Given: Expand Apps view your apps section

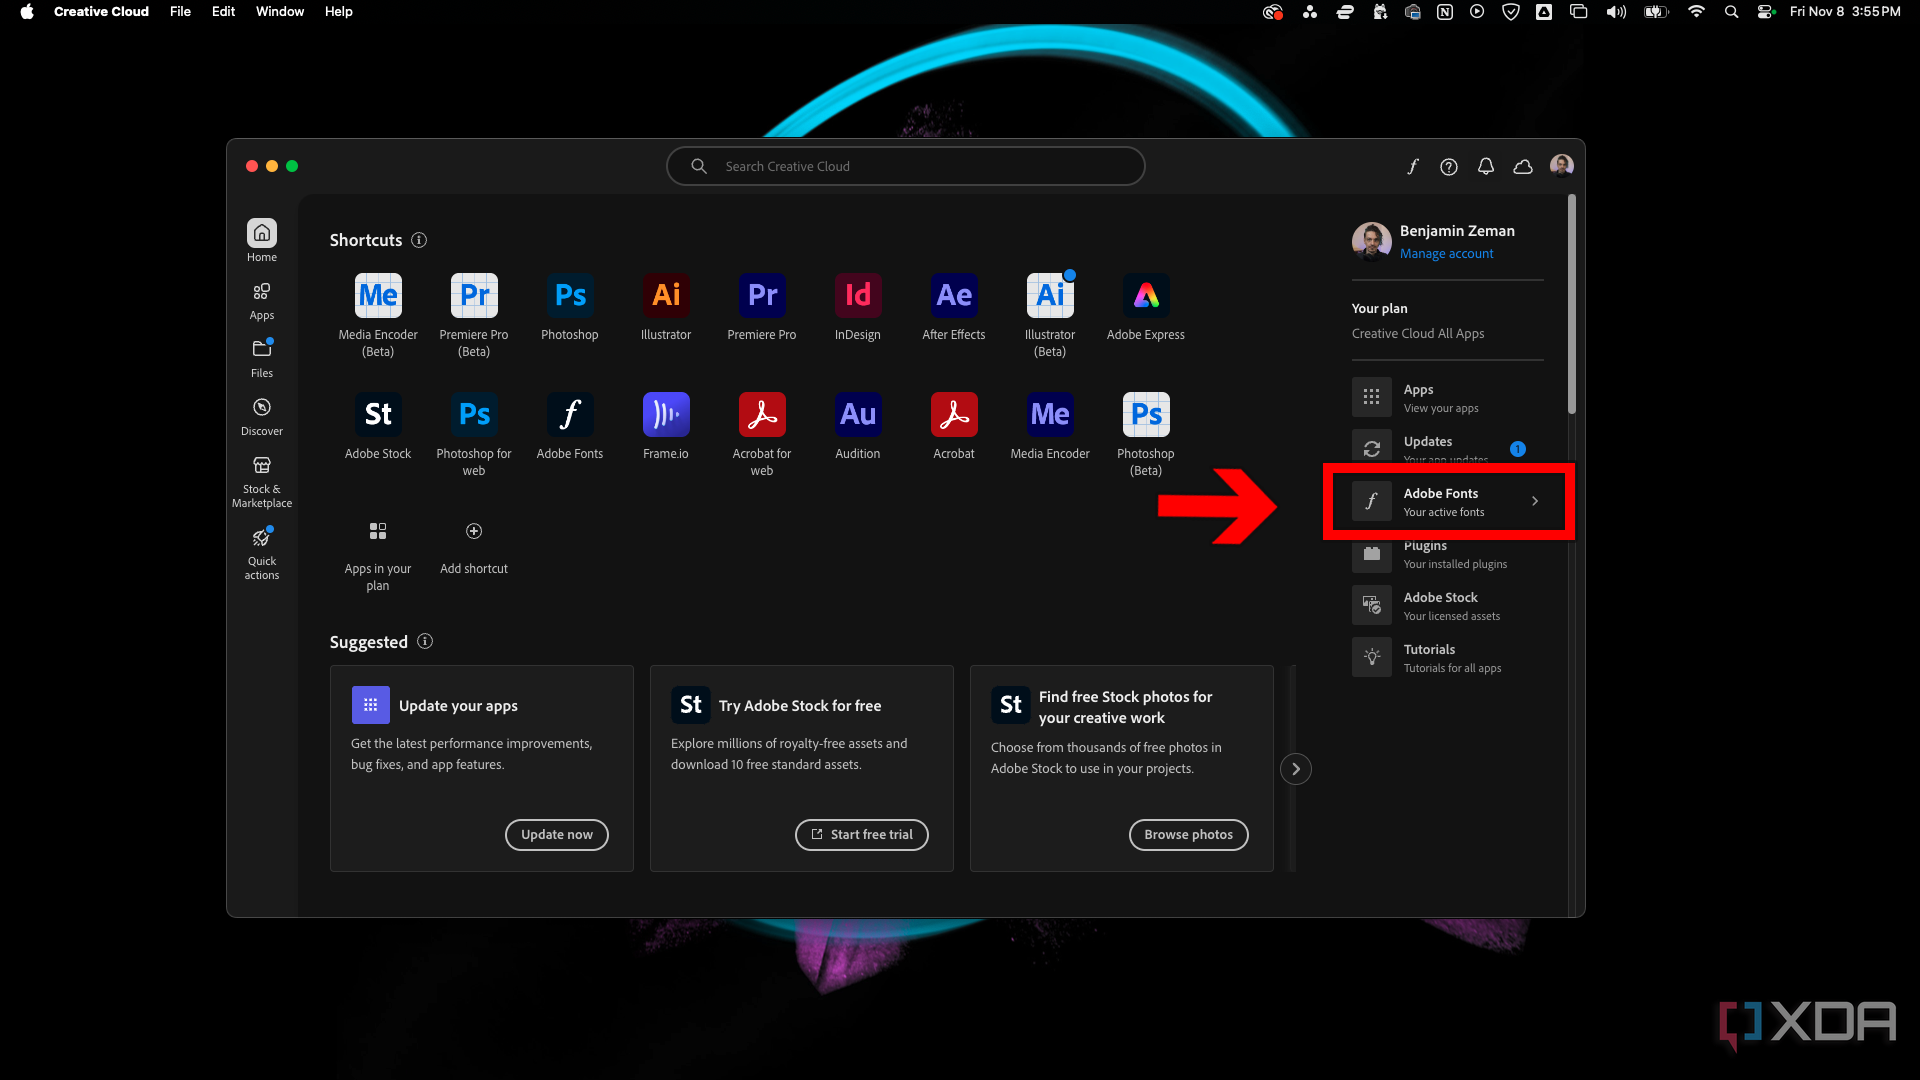Looking at the screenshot, I should point(1447,397).
